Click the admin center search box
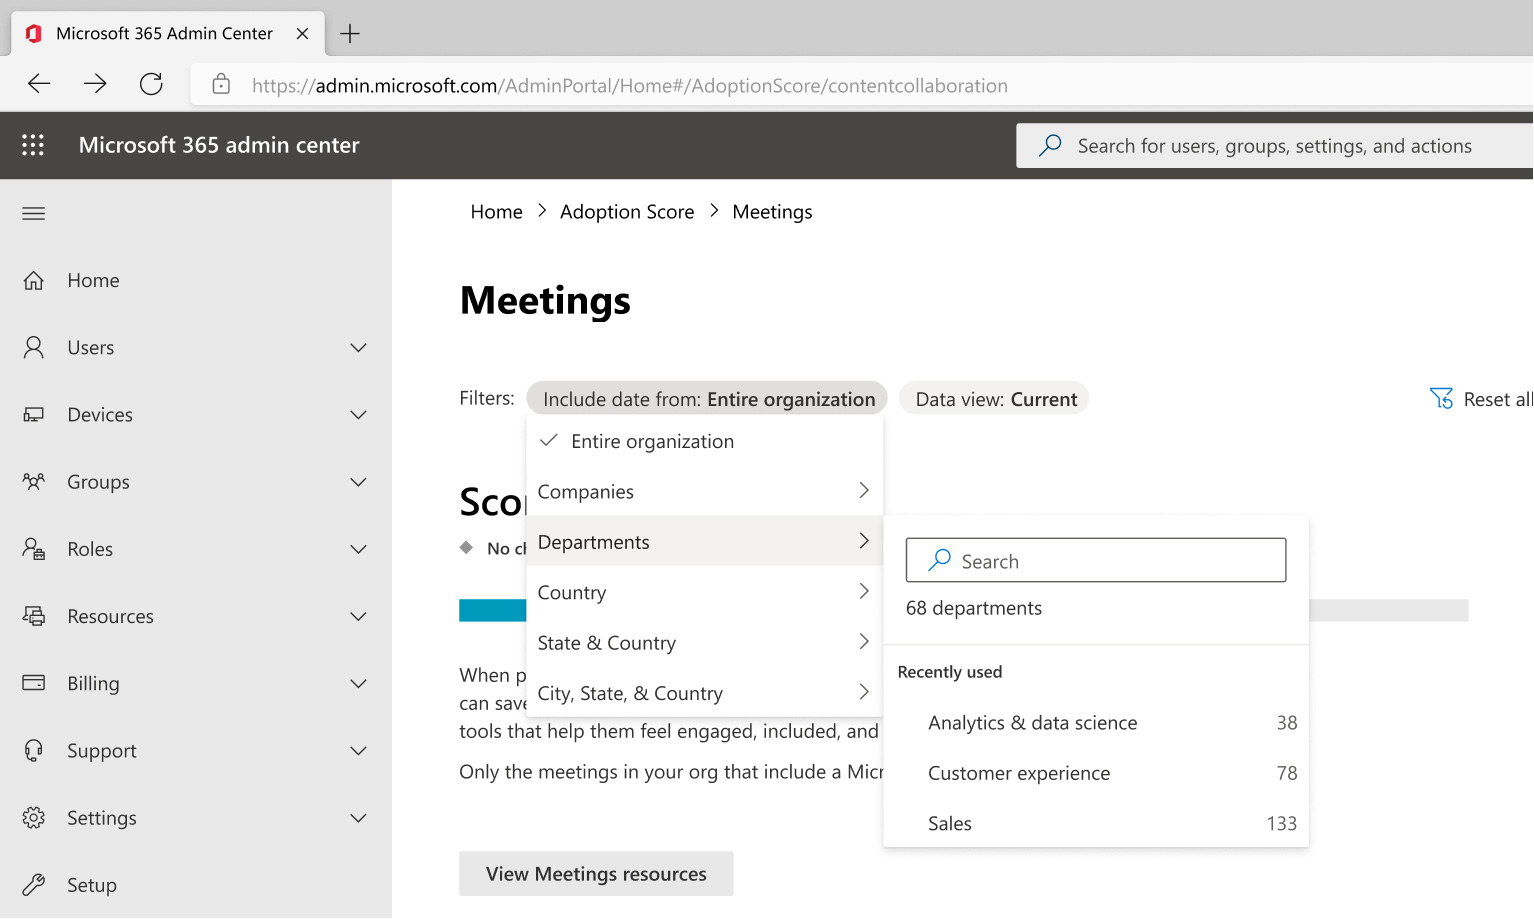 click(1275, 145)
